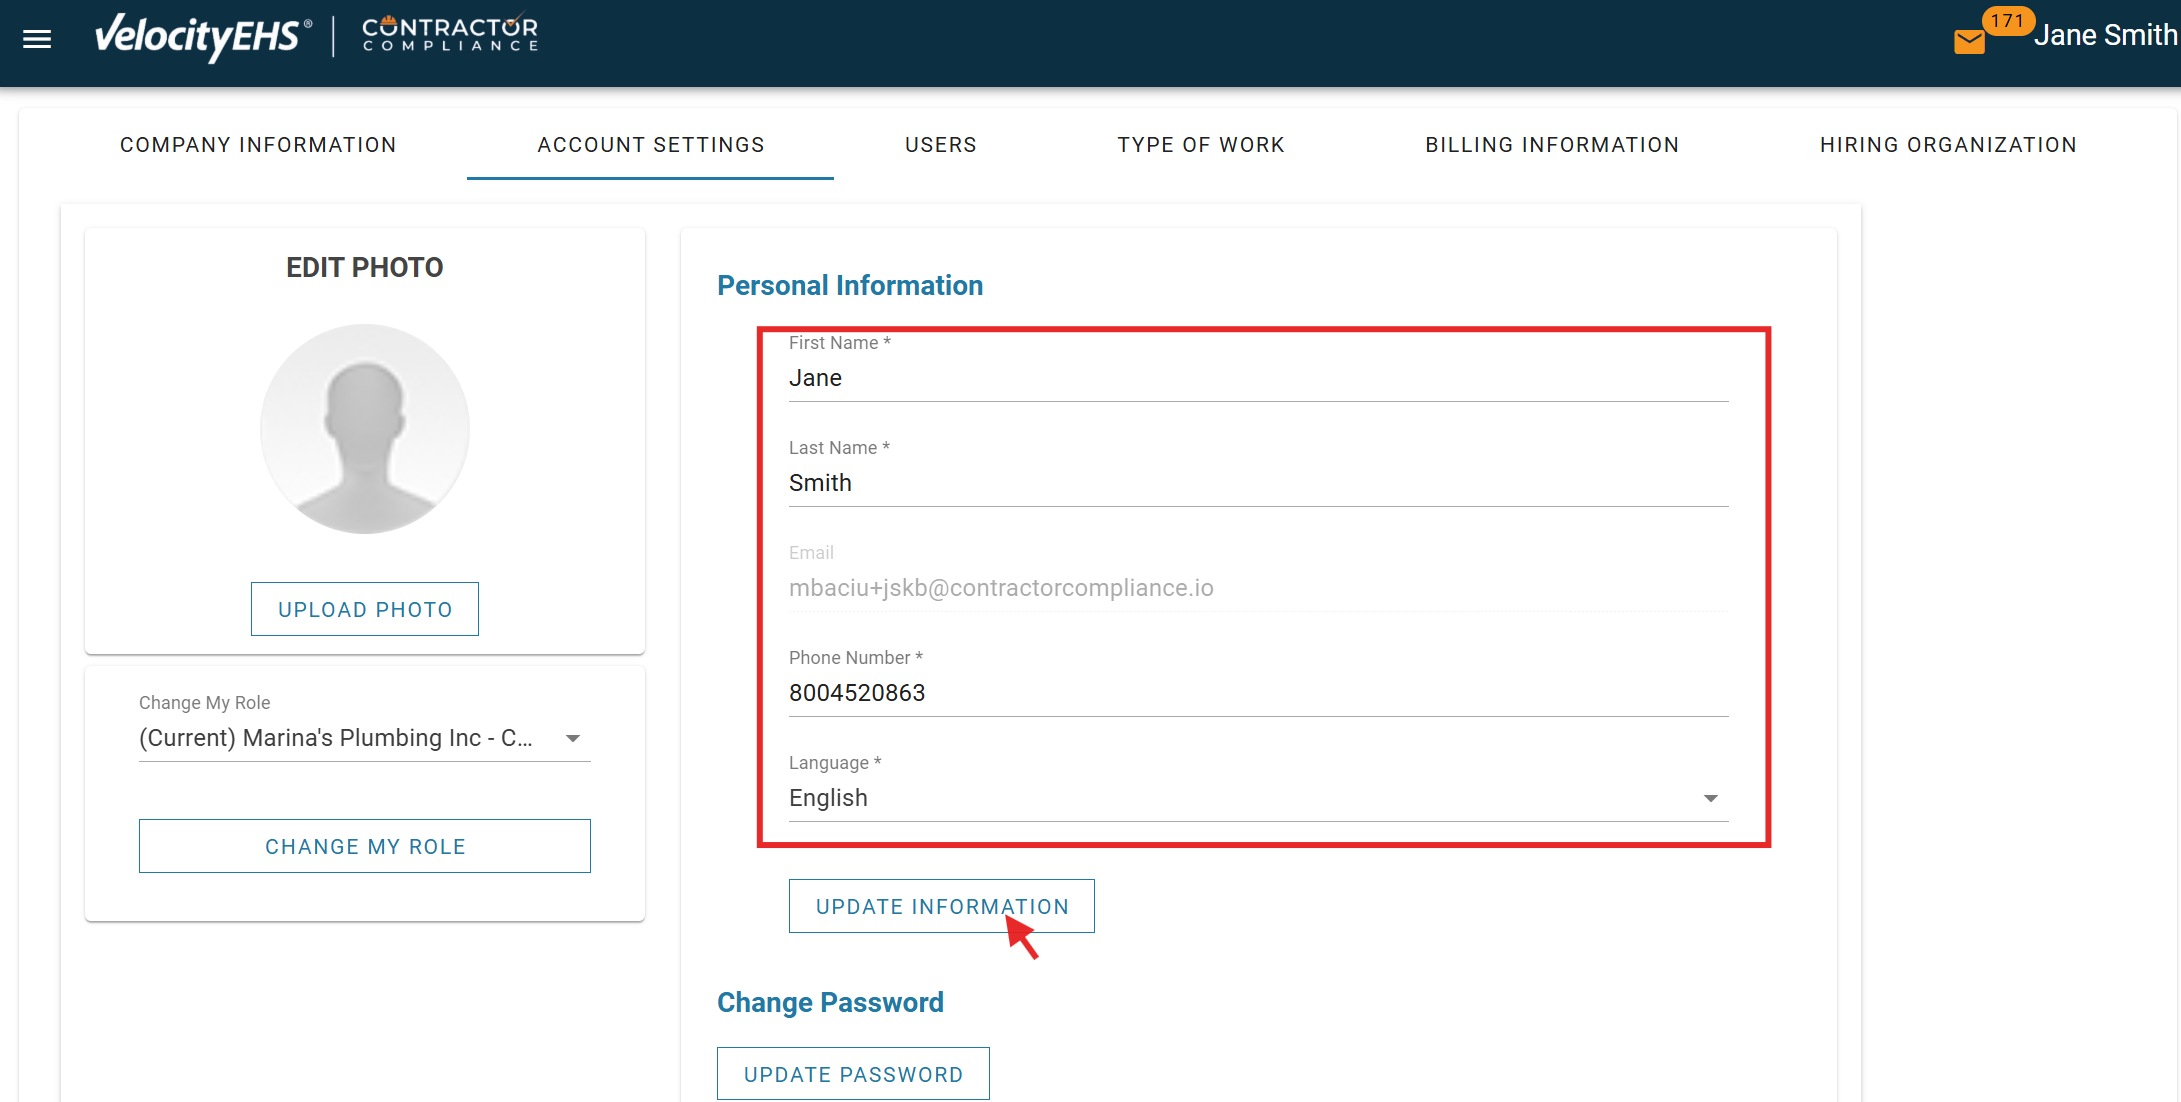Open the Type of Work tab
This screenshot has height=1102, width=2181.
(1200, 145)
